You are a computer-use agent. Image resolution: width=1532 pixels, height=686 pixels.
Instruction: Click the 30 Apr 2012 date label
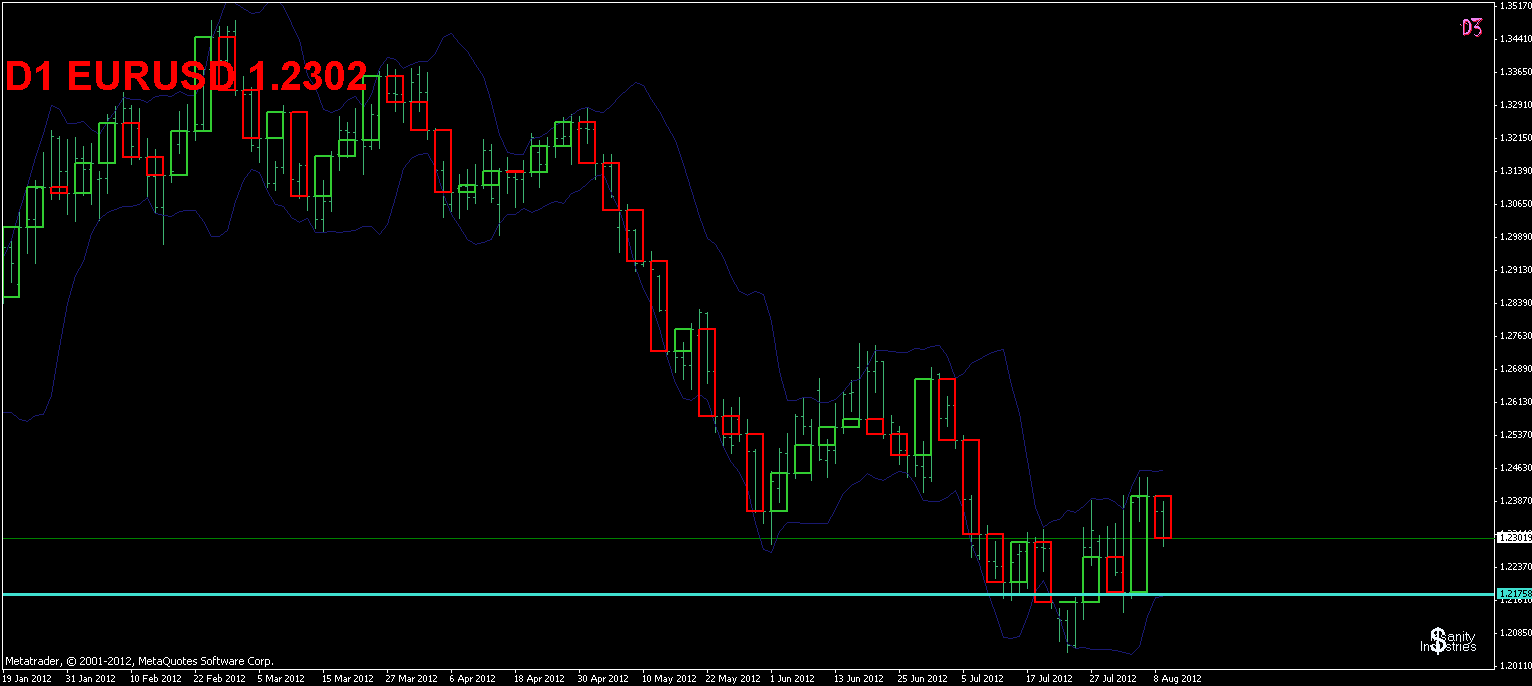(603, 678)
